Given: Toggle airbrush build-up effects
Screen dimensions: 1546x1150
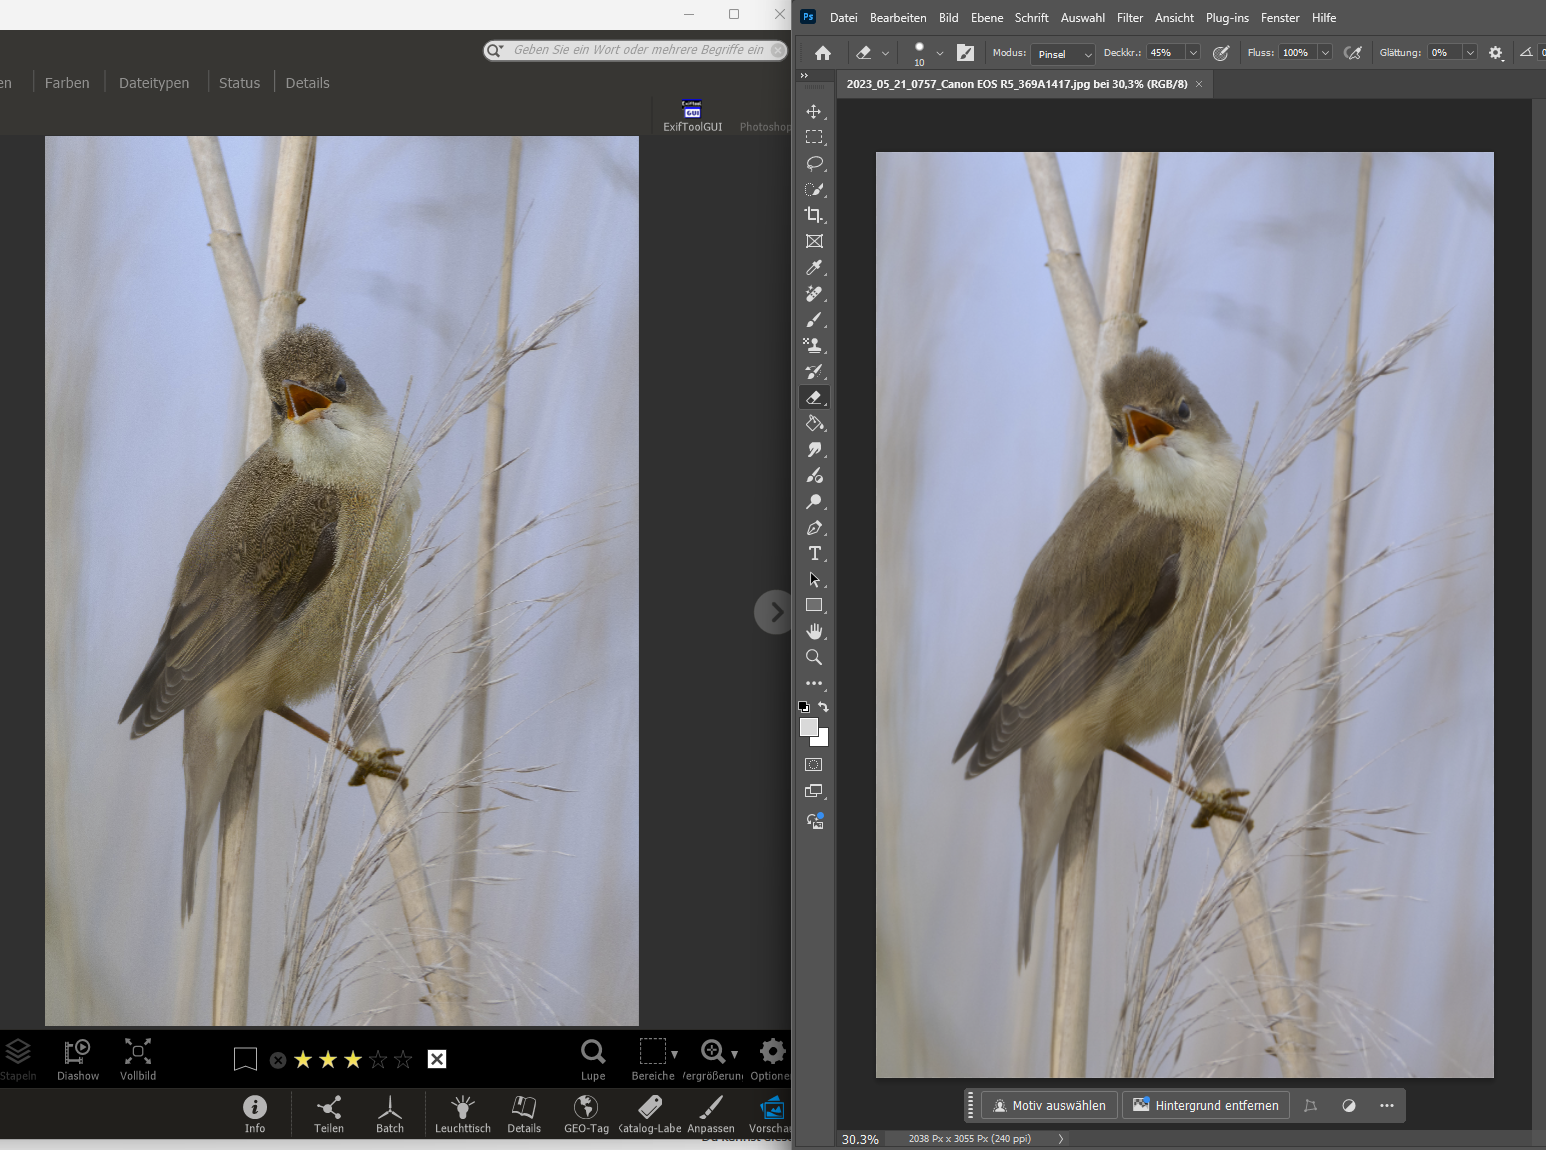Looking at the screenshot, I should pyautogui.click(x=1352, y=53).
